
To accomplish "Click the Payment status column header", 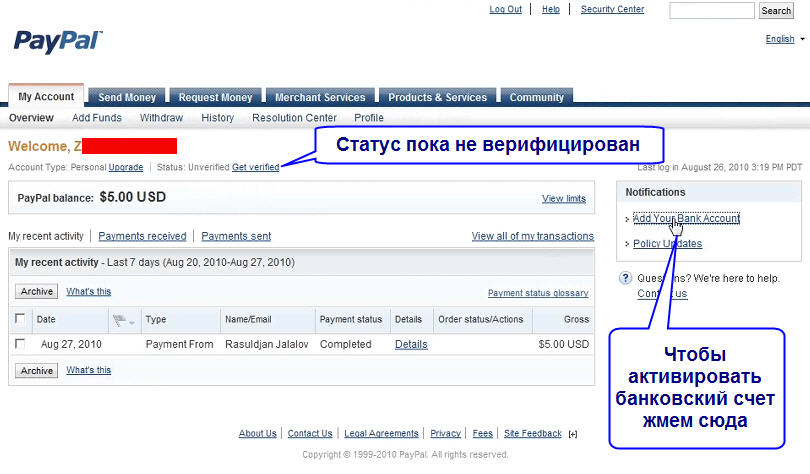I will pos(351,319).
